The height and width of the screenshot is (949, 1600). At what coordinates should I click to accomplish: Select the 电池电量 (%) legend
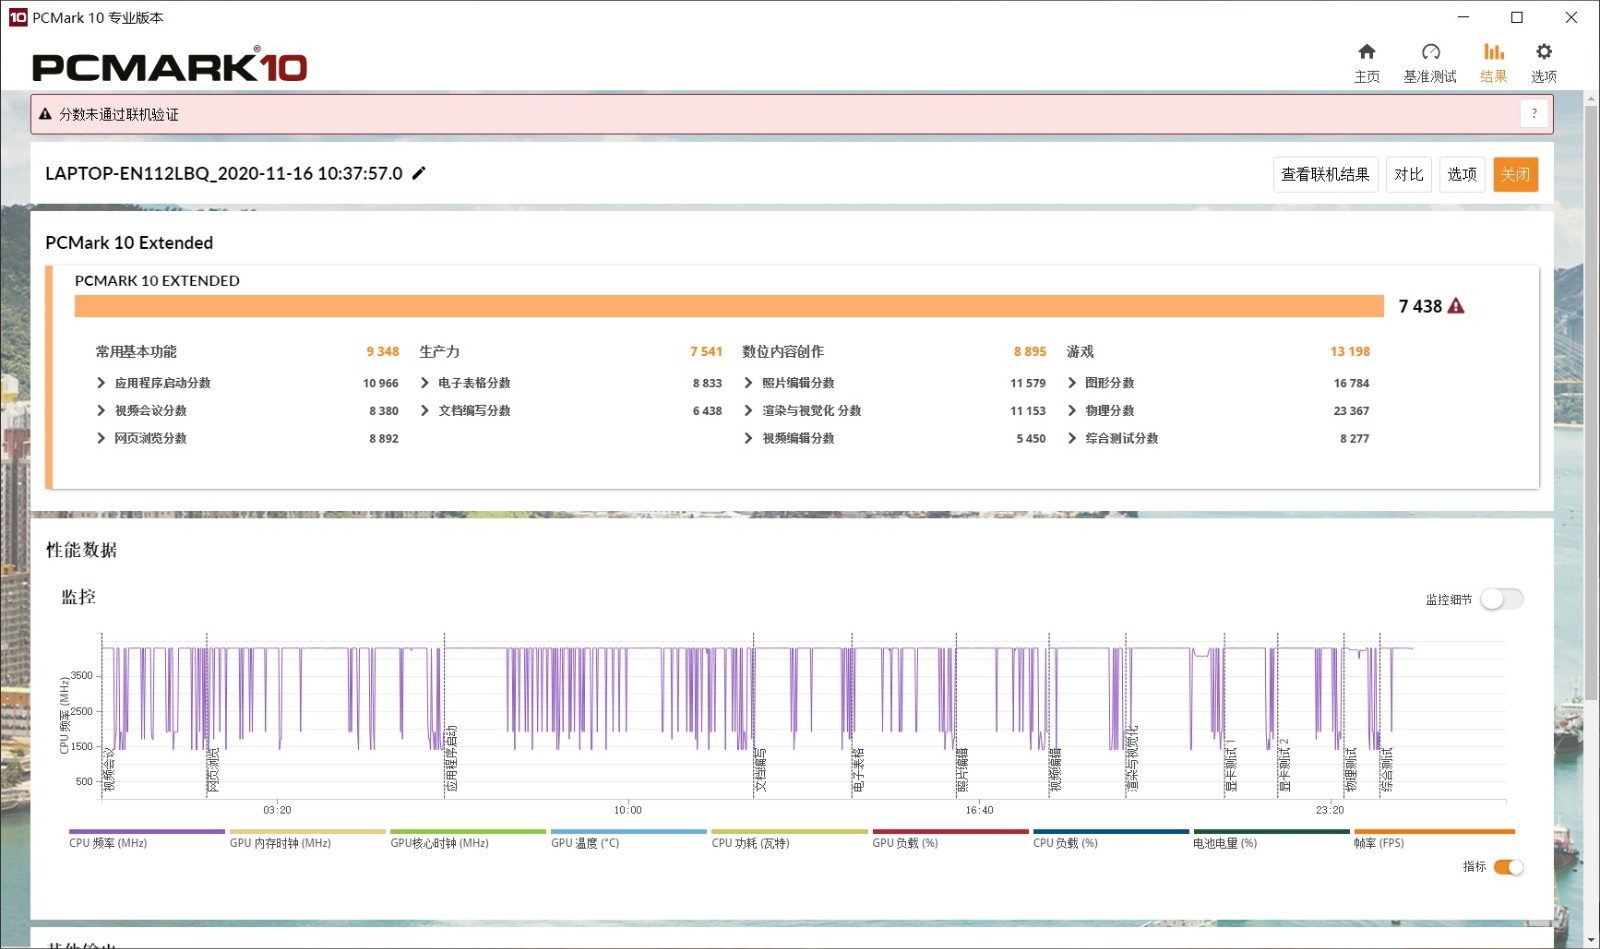click(x=1271, y=838)
